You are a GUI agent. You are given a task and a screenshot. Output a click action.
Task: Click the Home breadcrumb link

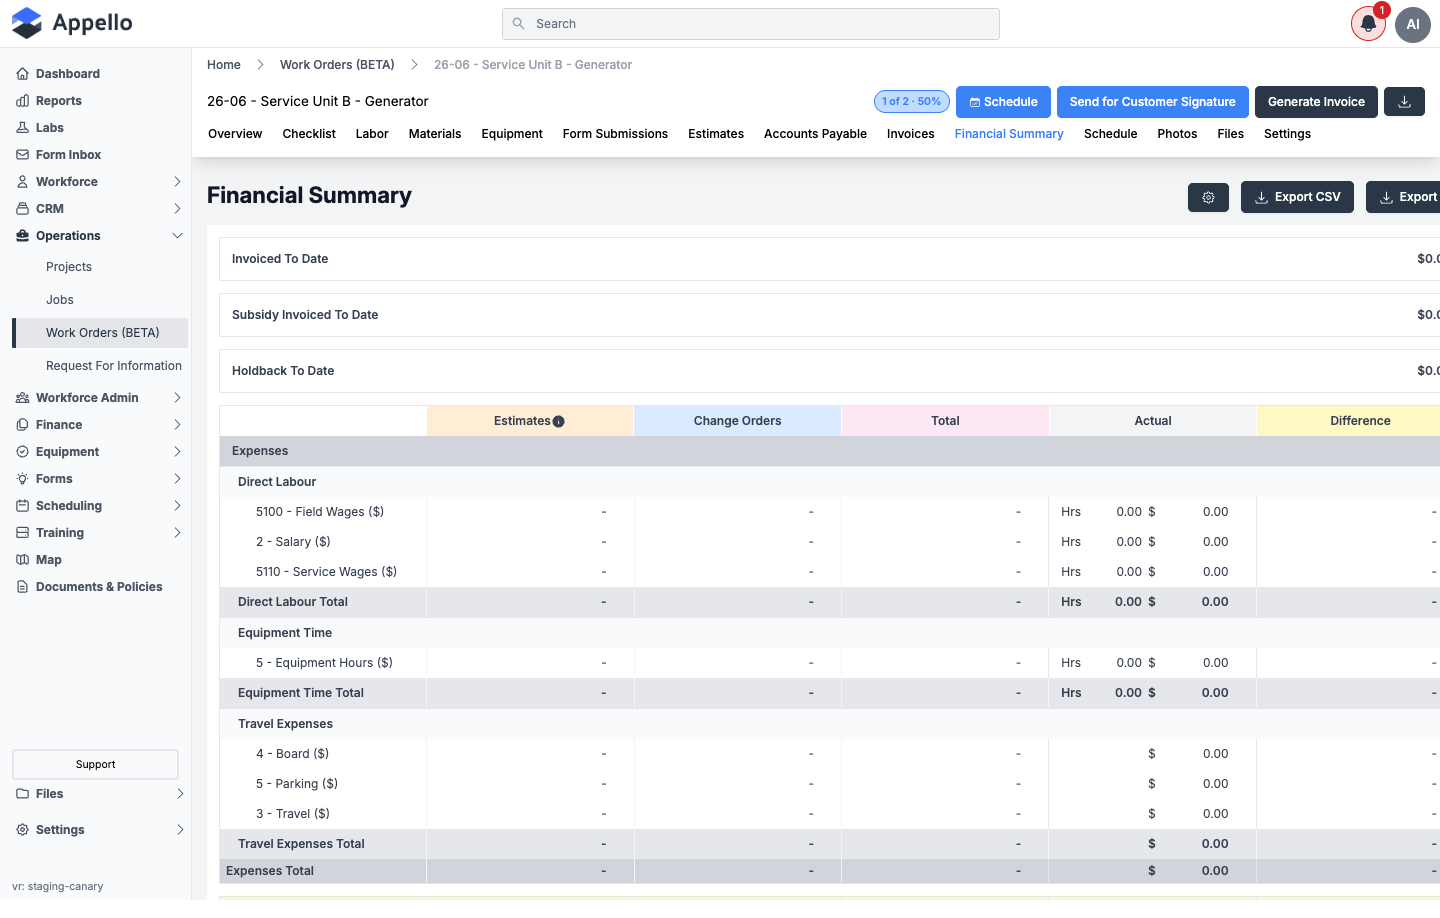click(224, 65)
